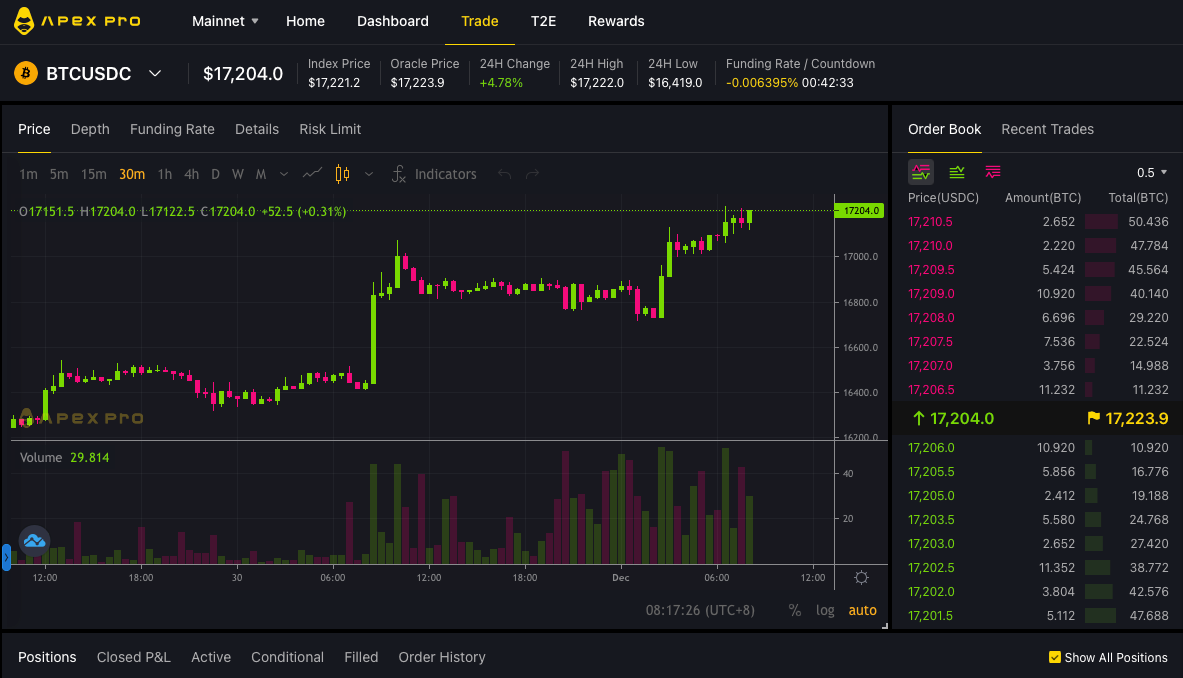Switch to the Funding Rate tab

[172, 129]
